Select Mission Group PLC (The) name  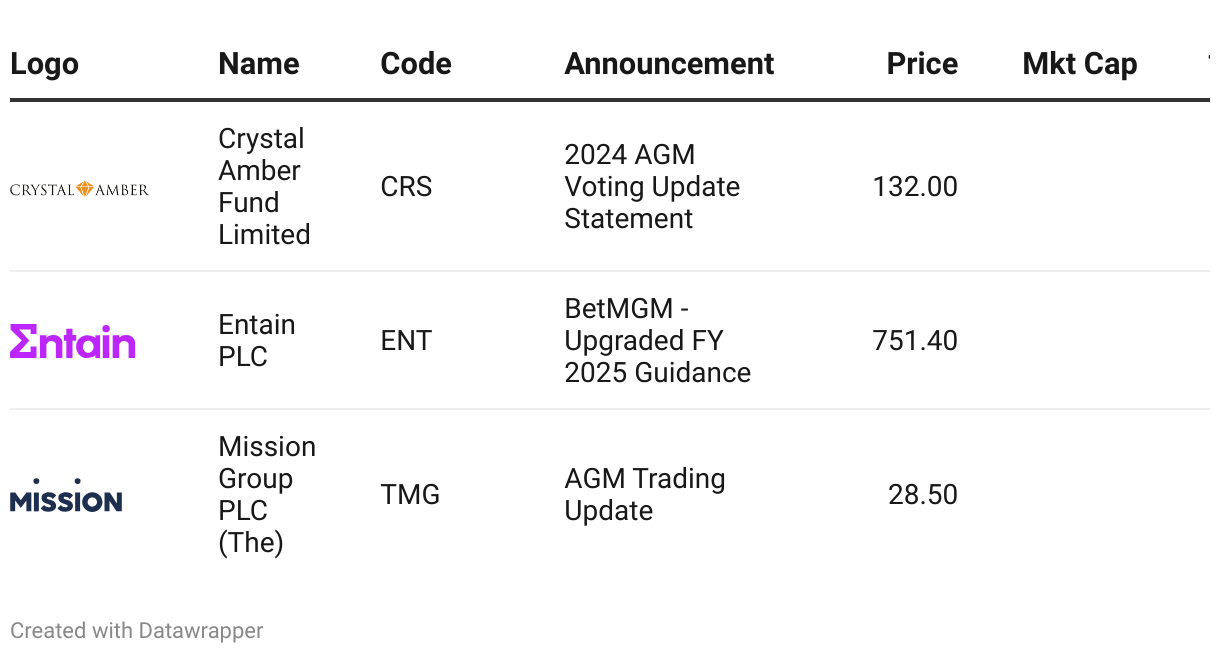click(266, 495)
